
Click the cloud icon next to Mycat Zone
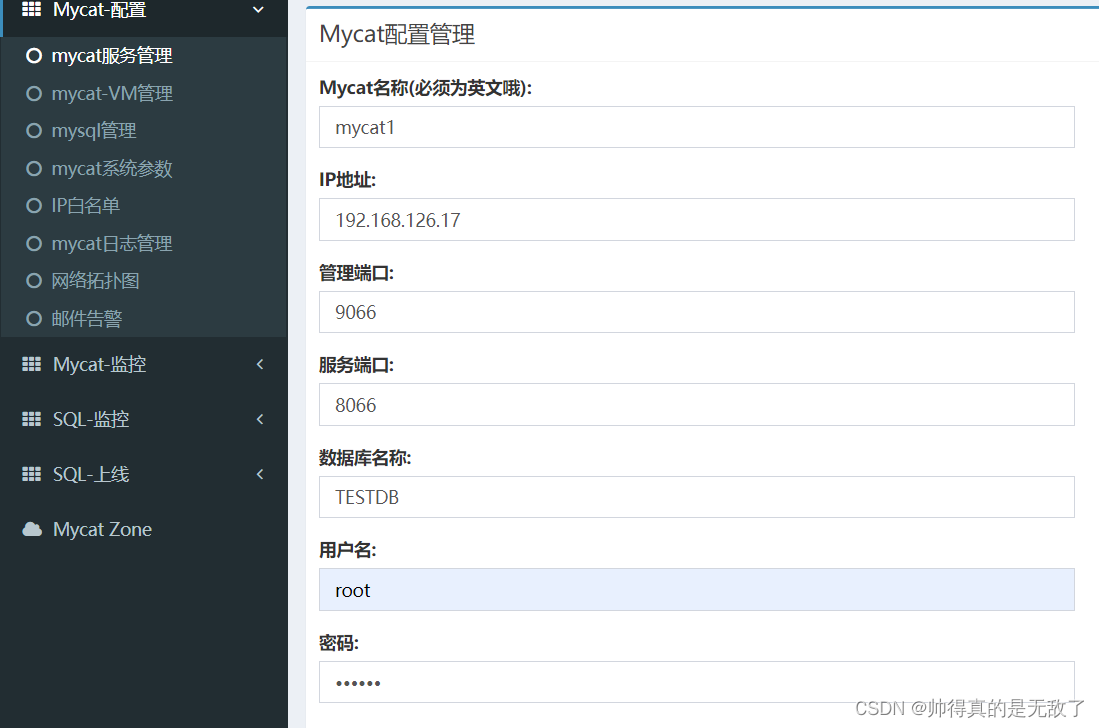pos(30,529)
